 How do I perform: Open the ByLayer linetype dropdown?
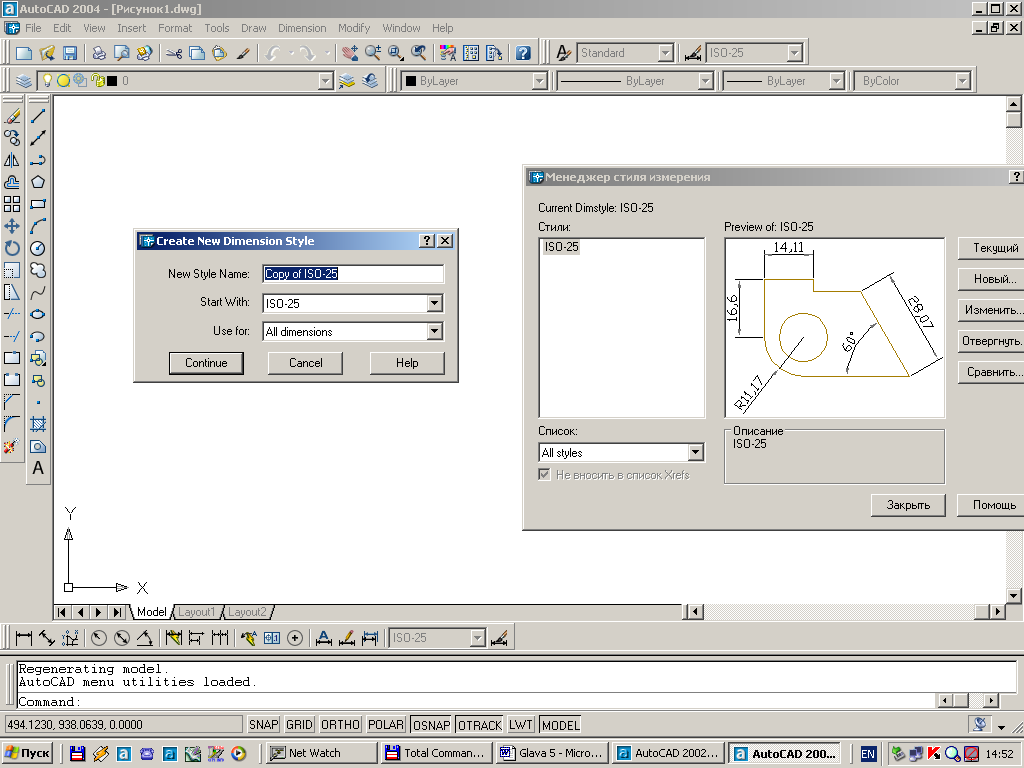(705, 81)
